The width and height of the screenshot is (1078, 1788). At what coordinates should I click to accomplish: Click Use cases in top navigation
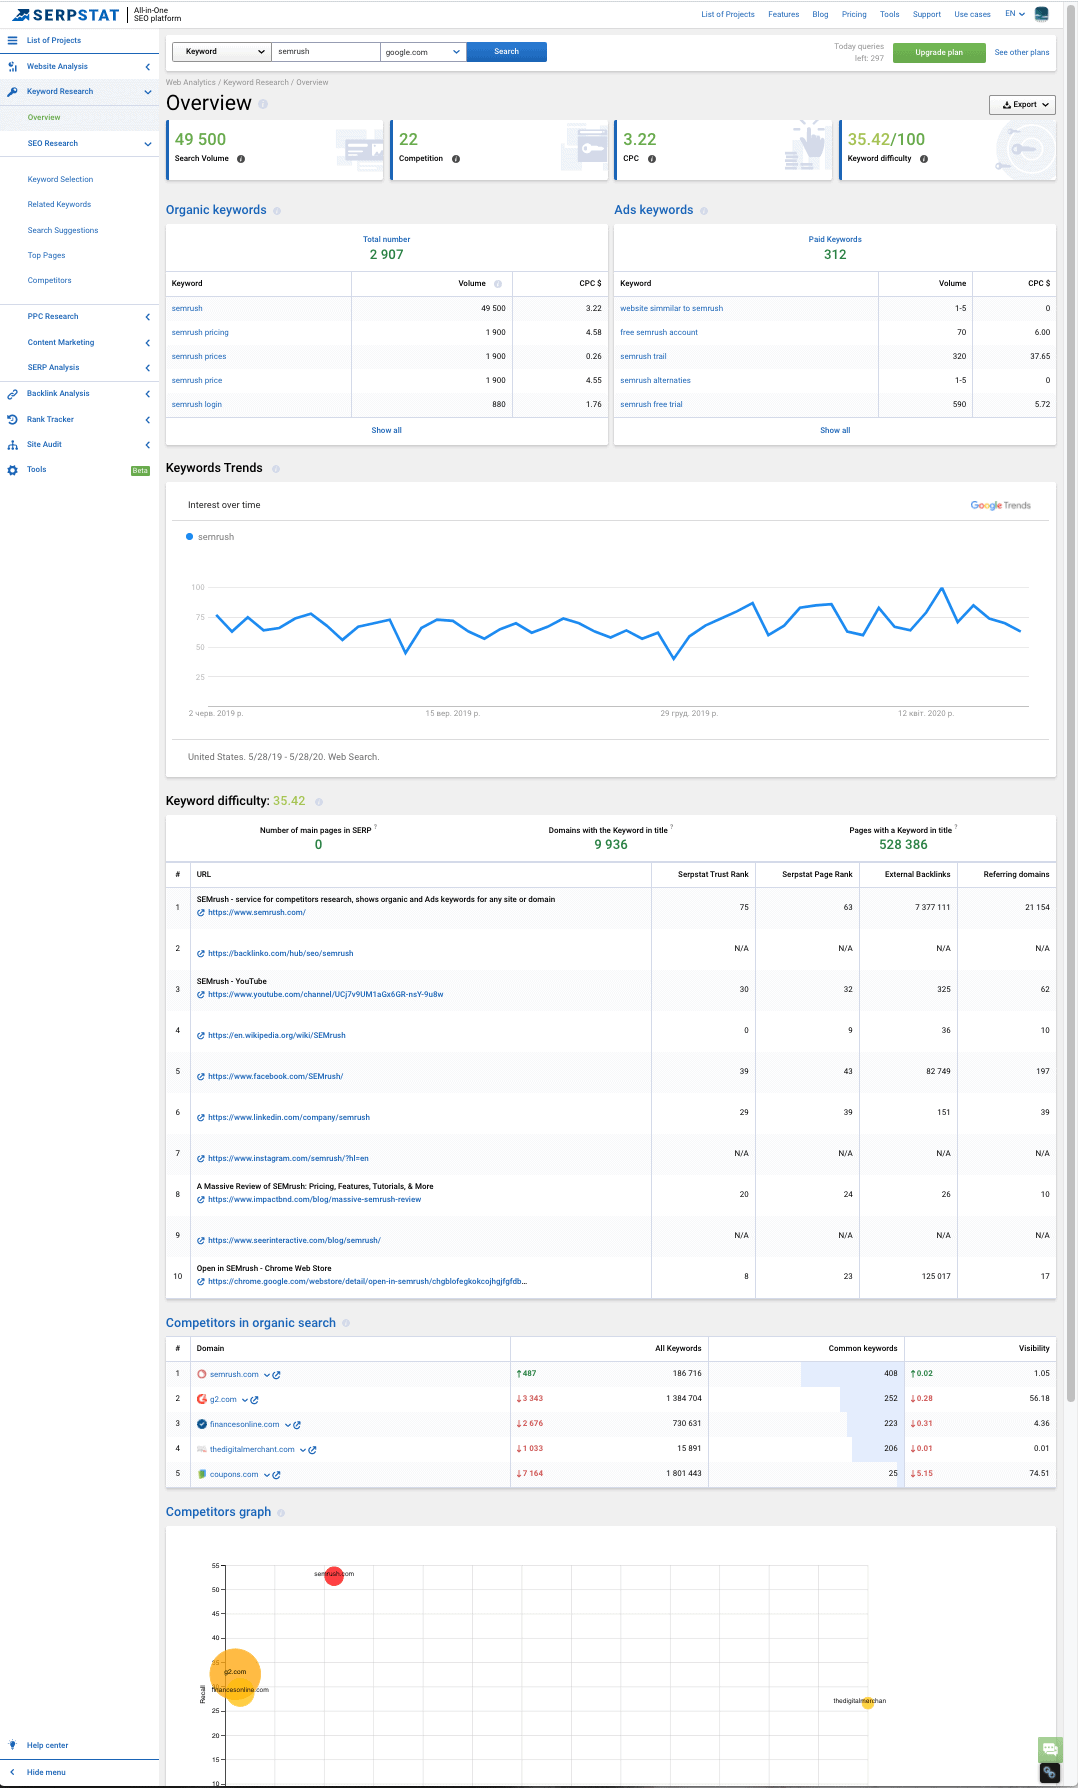pos(972,15)
